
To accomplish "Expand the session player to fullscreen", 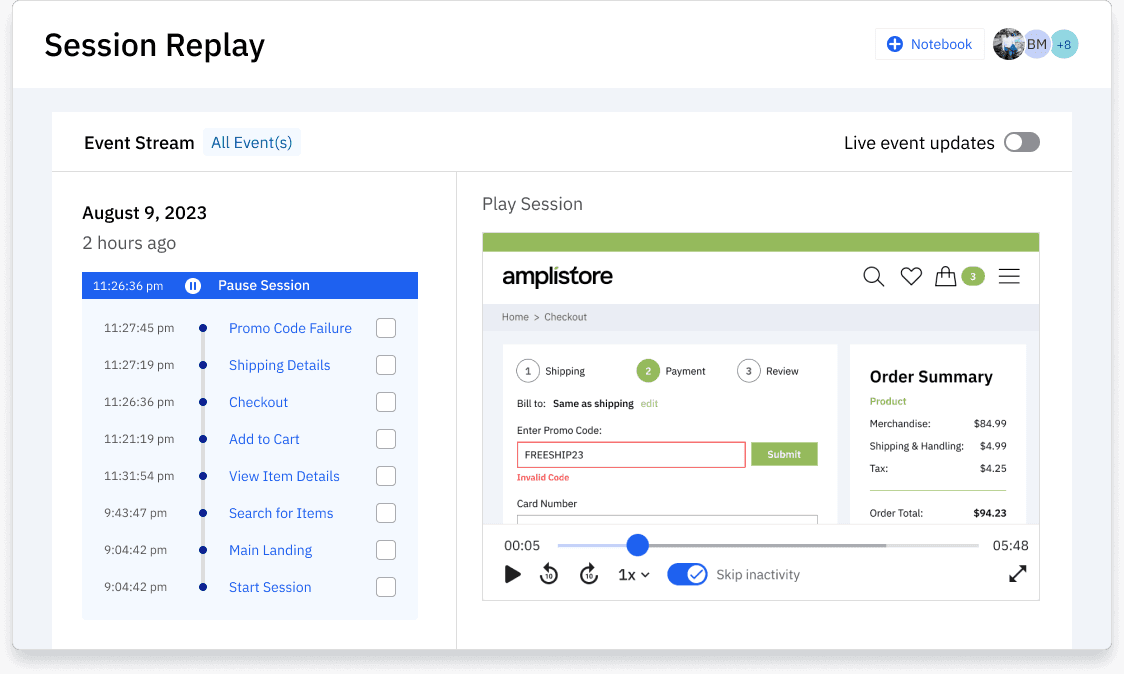I will [1017, 574].
